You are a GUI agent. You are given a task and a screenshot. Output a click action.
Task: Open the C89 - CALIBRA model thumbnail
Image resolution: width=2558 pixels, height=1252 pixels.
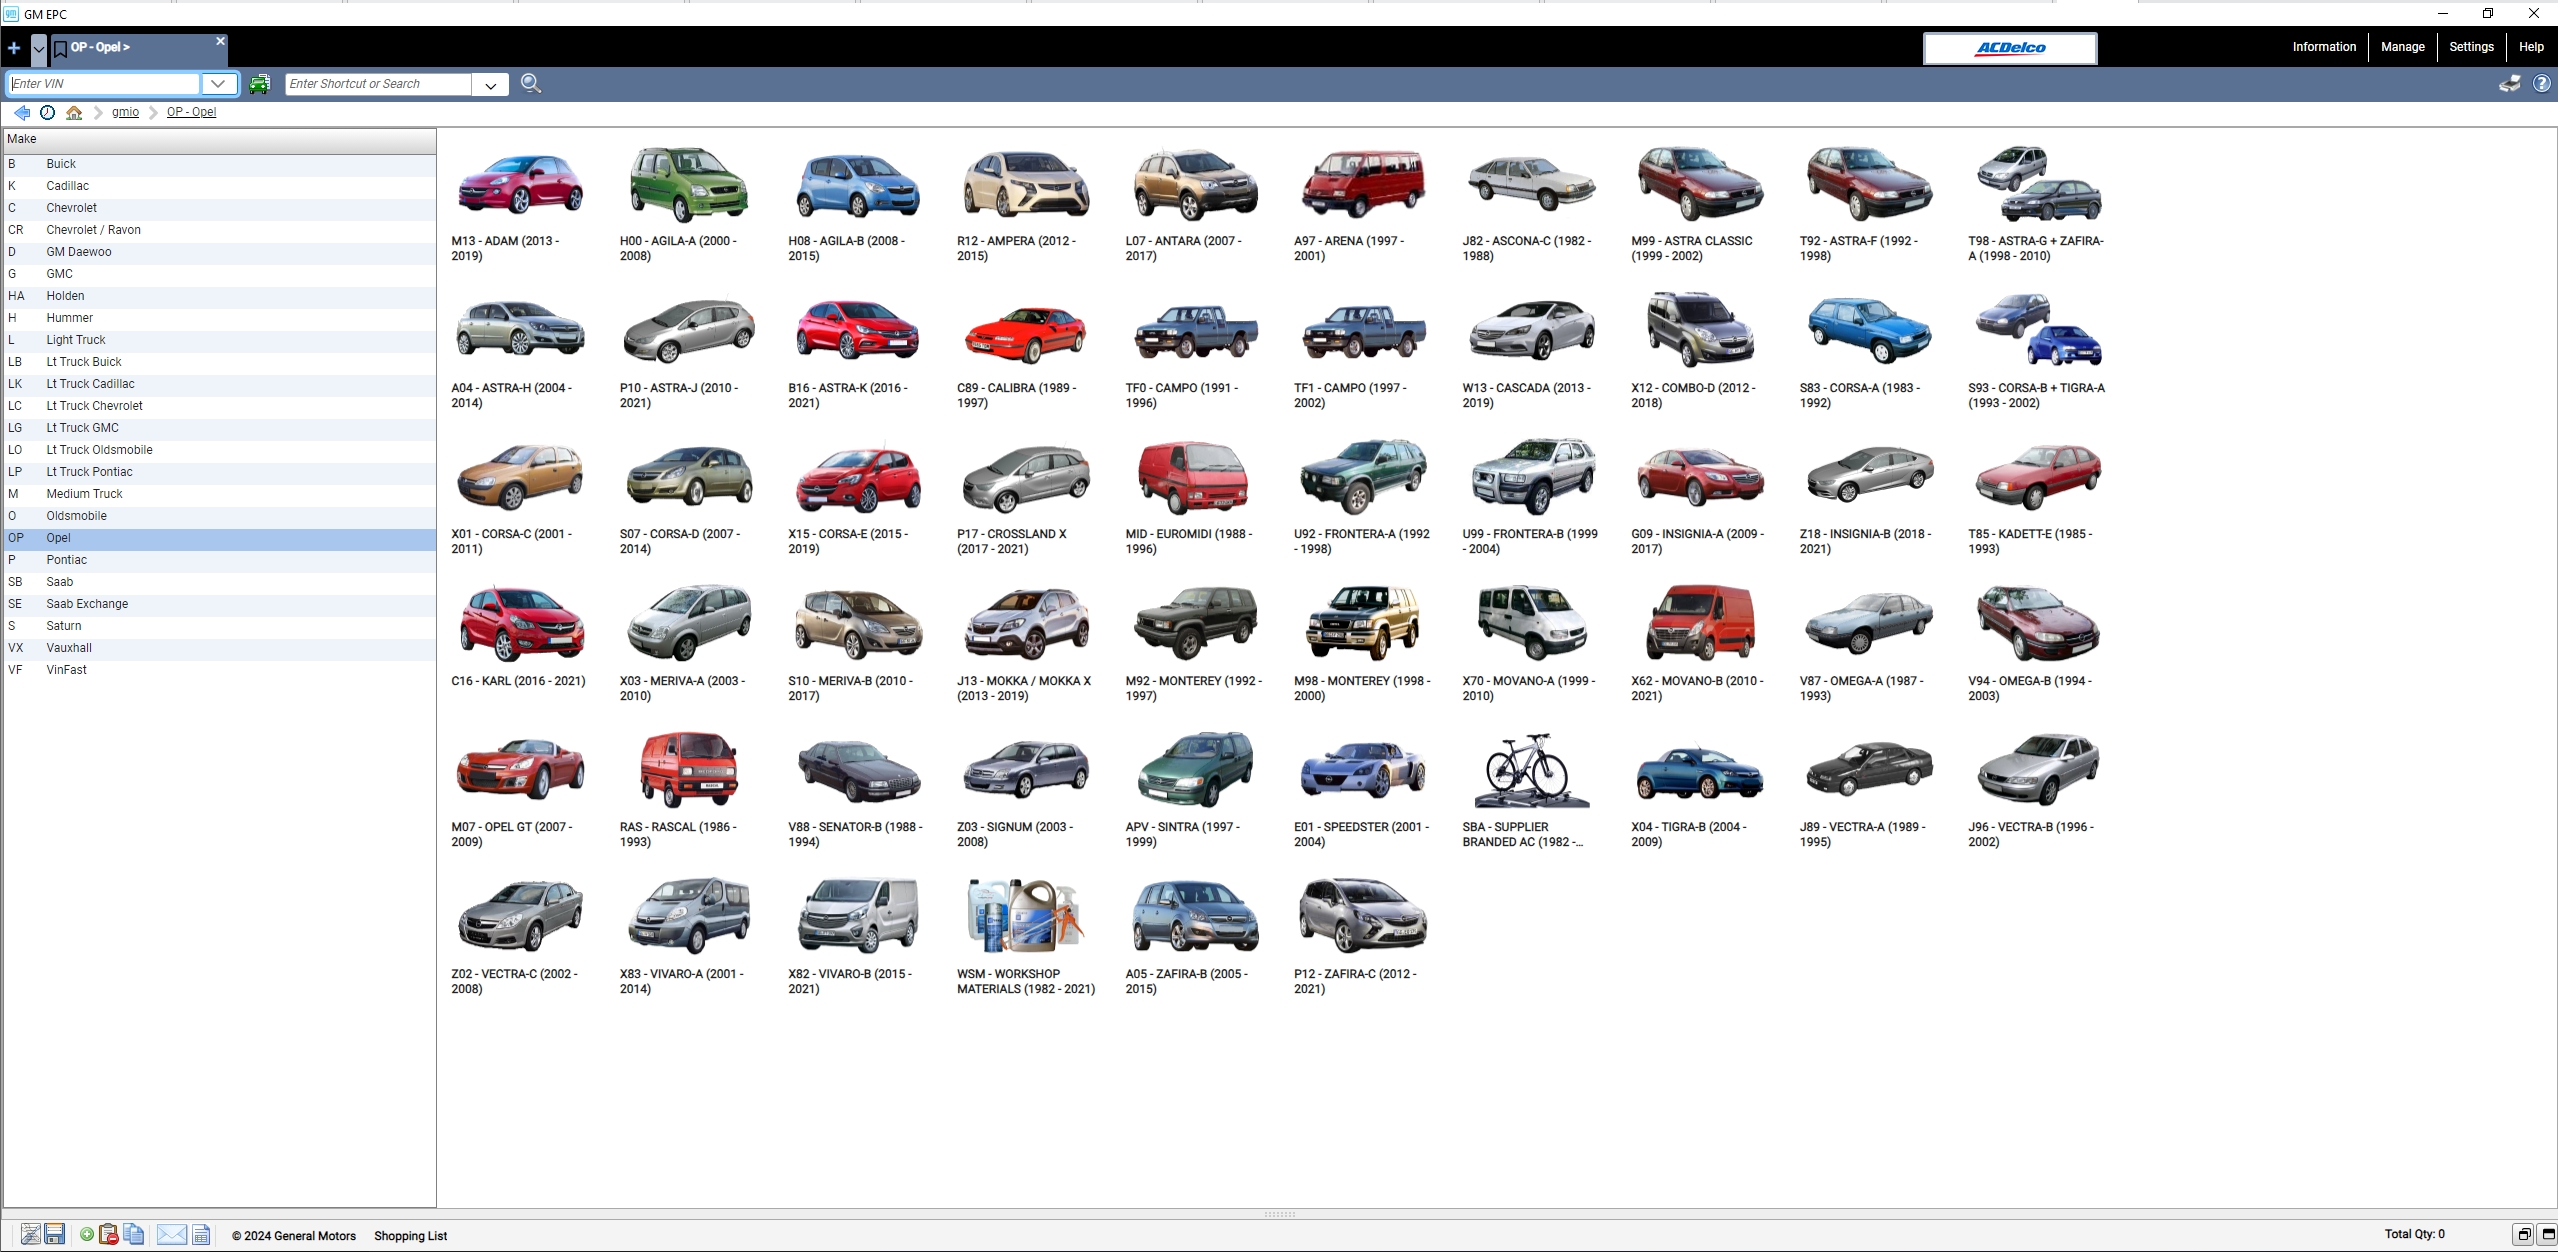point(1026,335)
